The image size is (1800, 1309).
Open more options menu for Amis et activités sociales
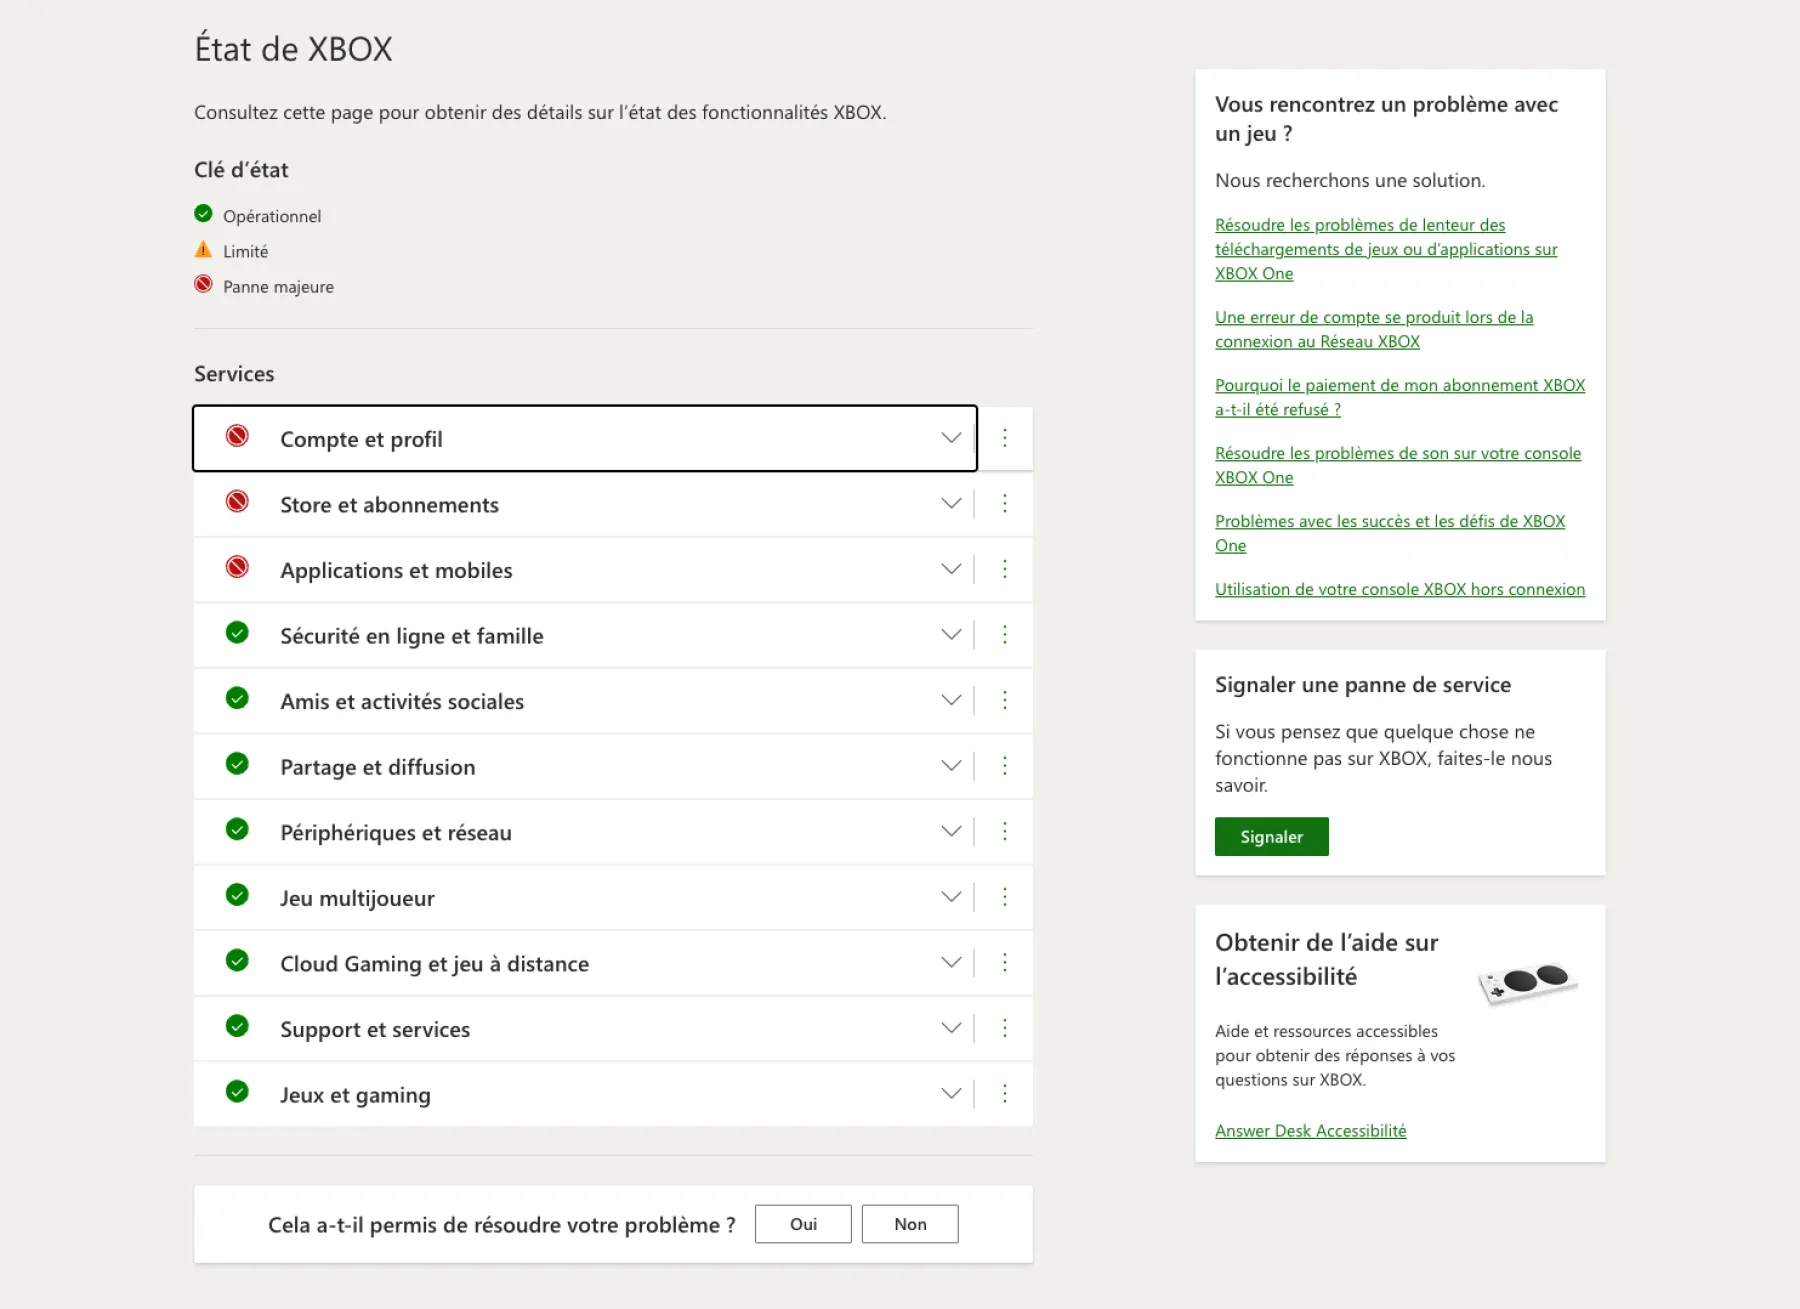[1005, 700]
